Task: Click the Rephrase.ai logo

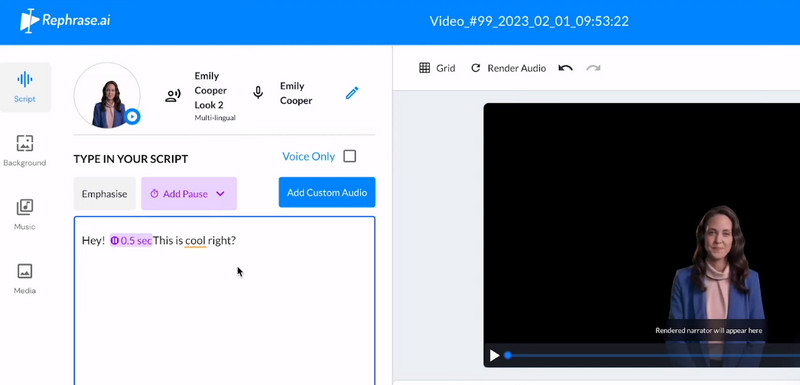Action: 65,21
